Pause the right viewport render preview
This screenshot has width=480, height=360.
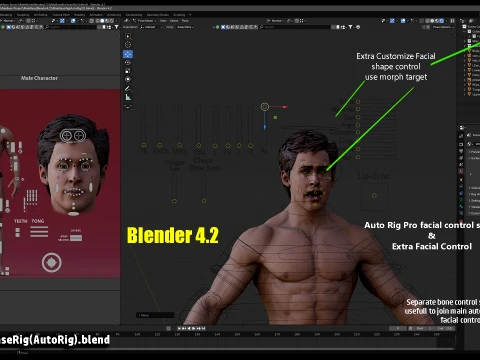pos(452,21)
